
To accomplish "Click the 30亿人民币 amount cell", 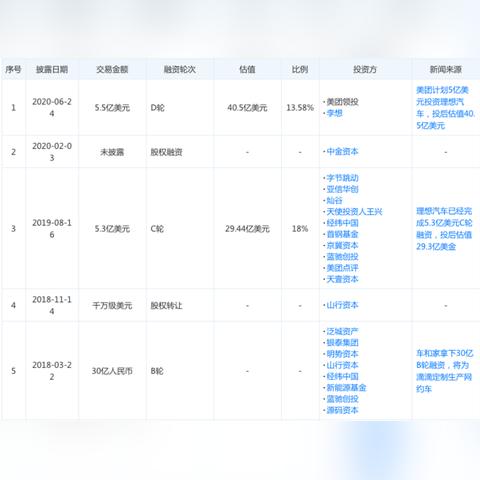I will tap(112, 371).
